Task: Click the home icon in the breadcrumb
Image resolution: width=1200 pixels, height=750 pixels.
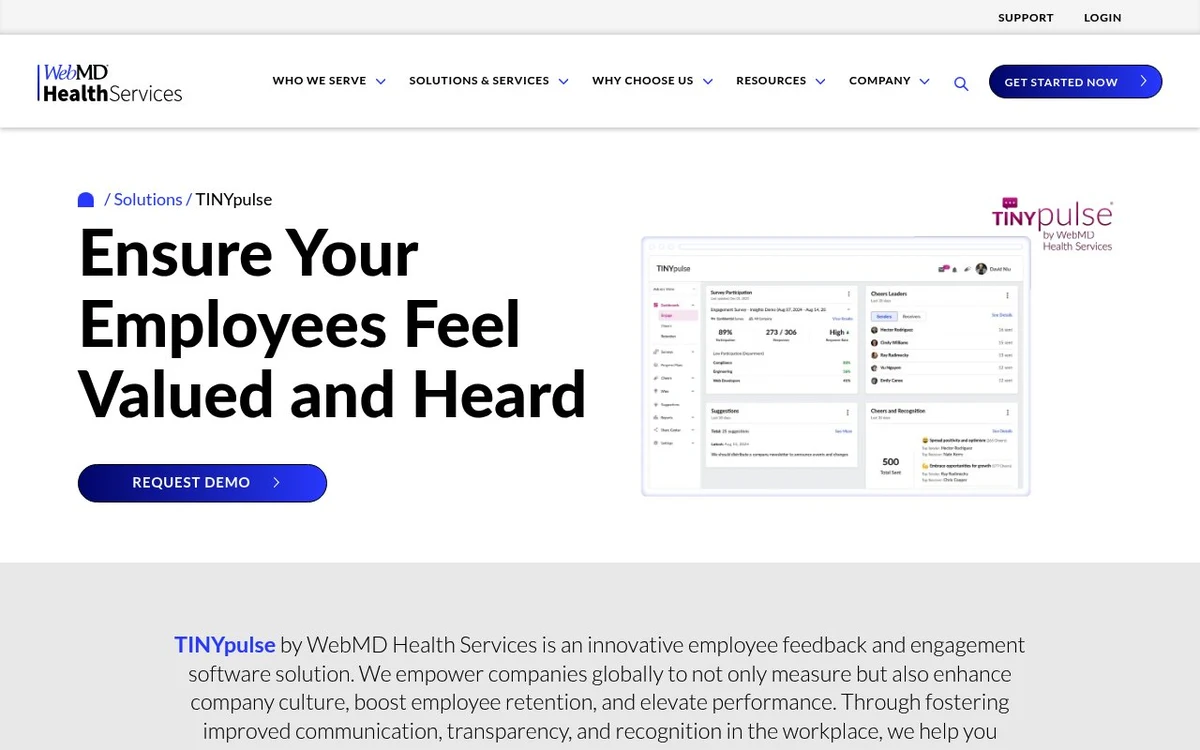Action: 86,200
